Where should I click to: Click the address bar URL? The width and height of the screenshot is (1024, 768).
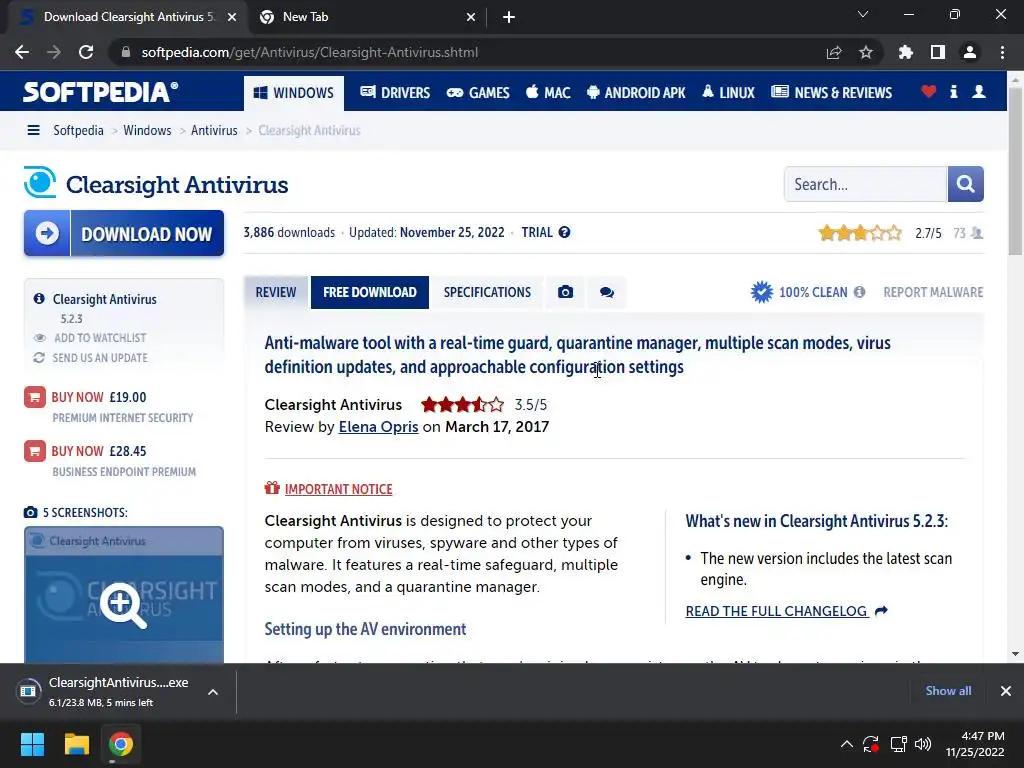[x=310, y=52]
